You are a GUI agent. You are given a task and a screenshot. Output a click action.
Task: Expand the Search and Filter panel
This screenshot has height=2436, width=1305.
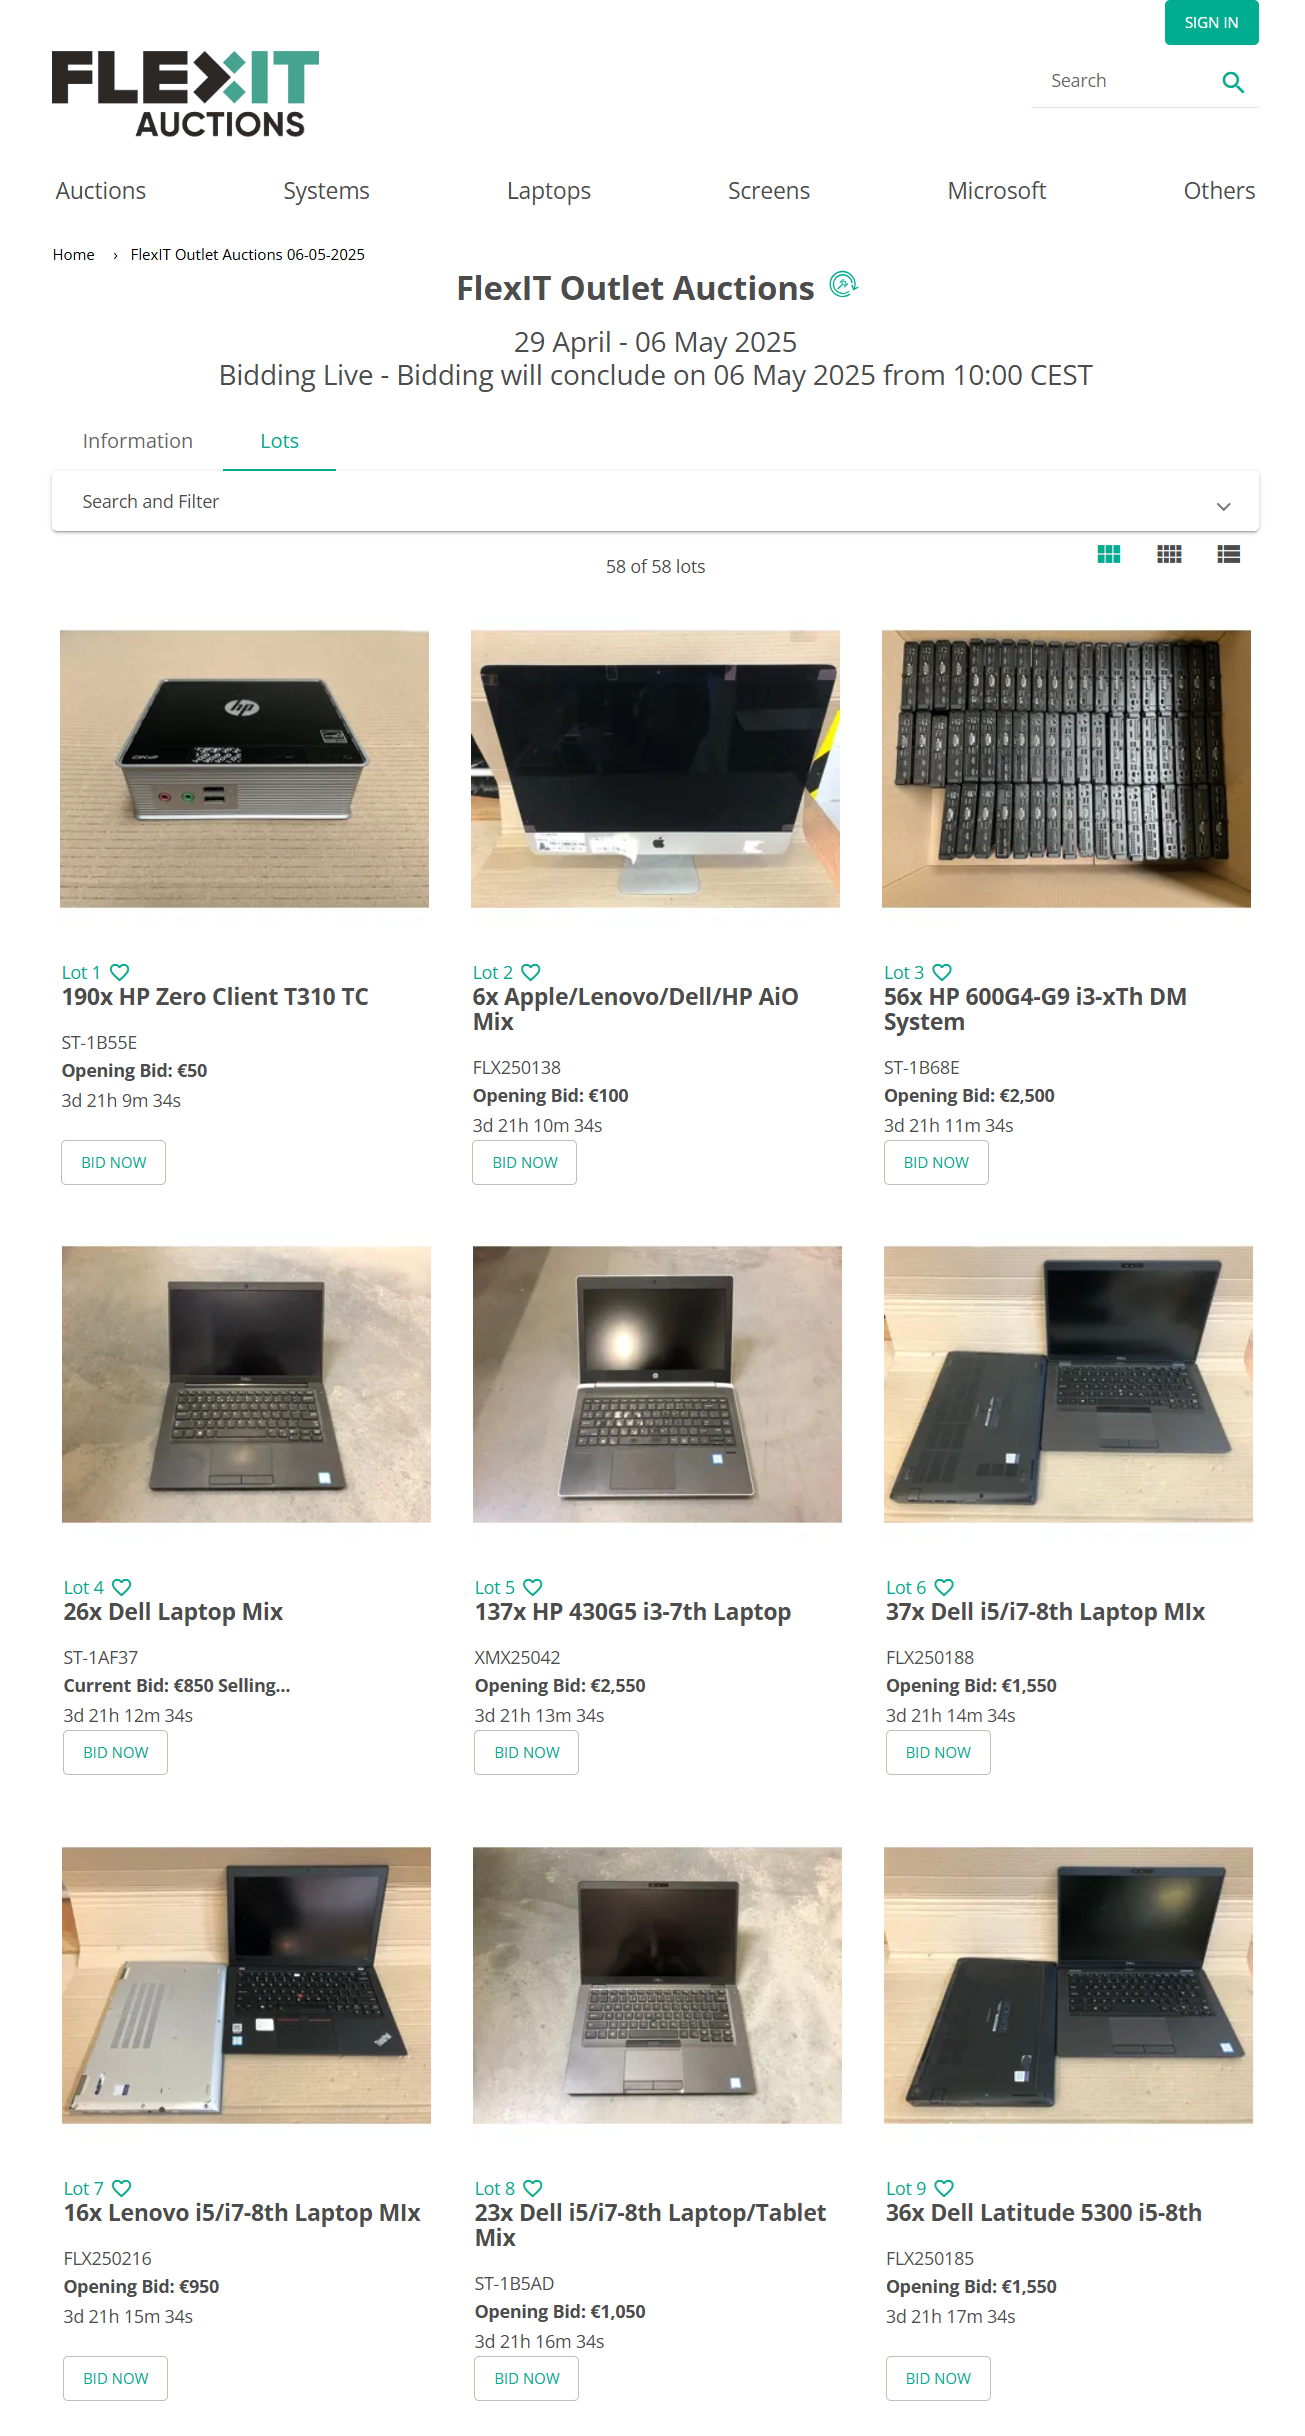click(x=655, y=502)
